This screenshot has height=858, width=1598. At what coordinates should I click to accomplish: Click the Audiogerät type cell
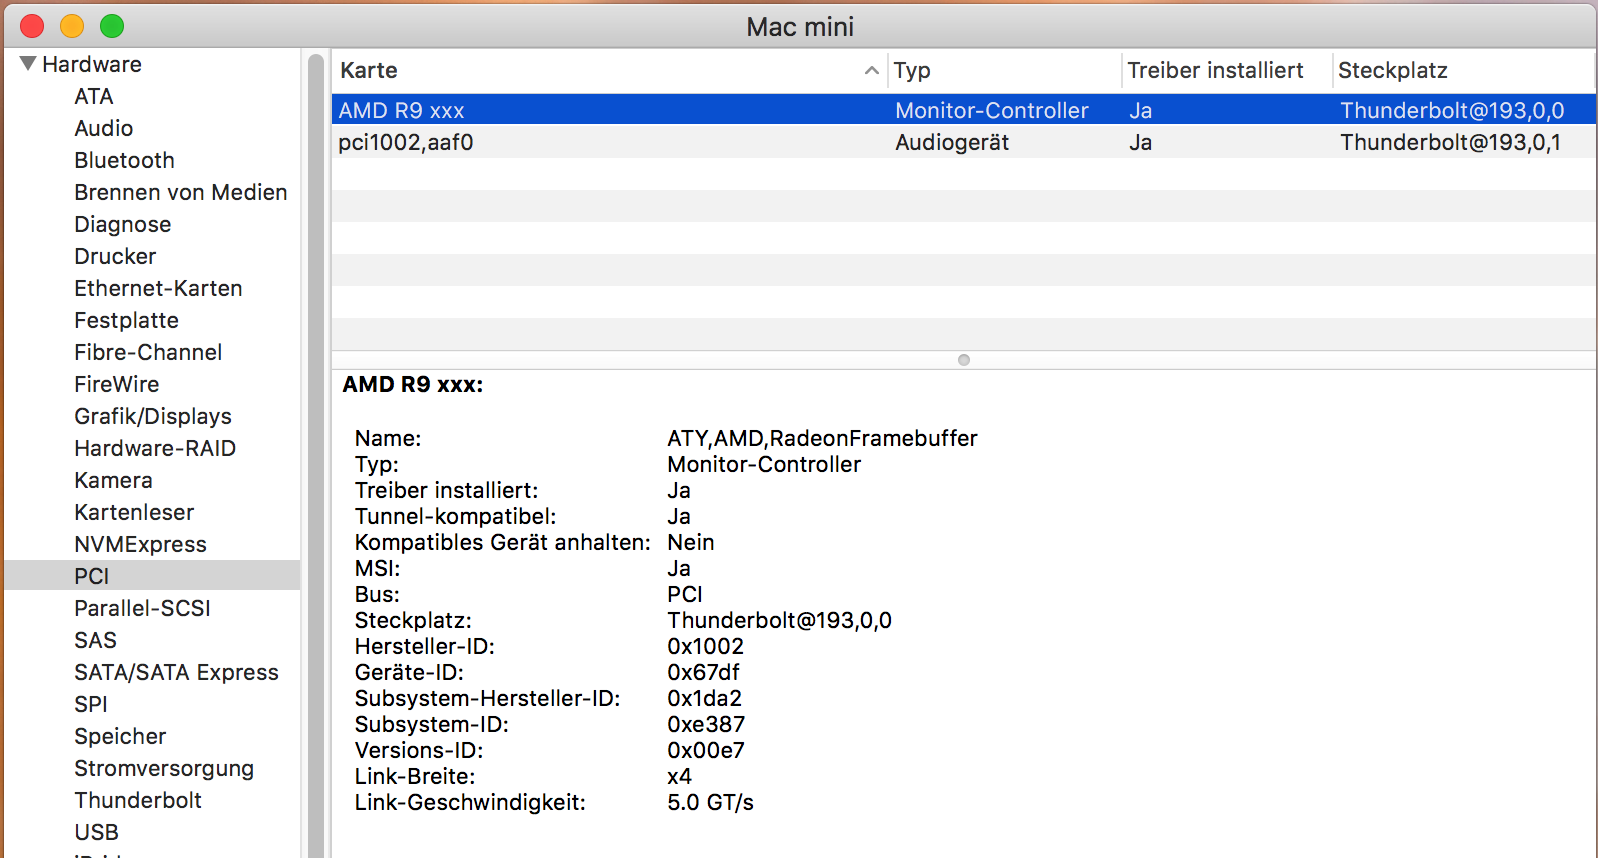[952, 142]
